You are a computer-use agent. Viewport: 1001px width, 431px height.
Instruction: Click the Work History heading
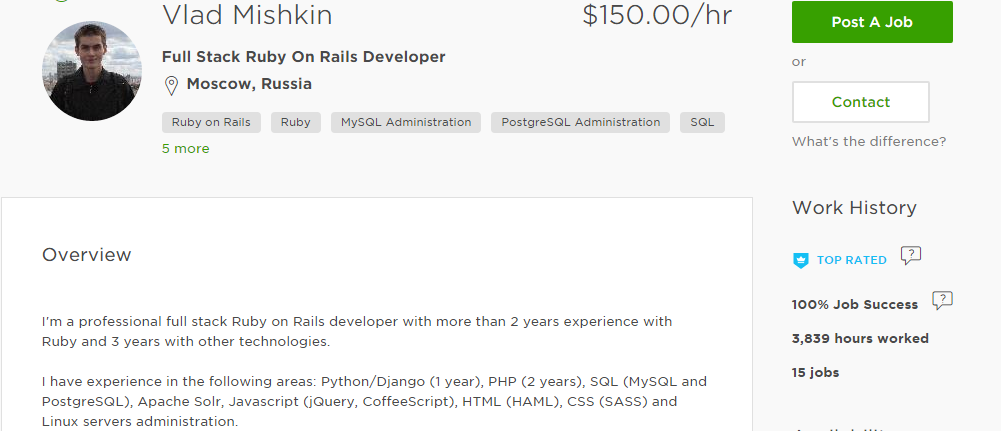(x=854, y=208)
